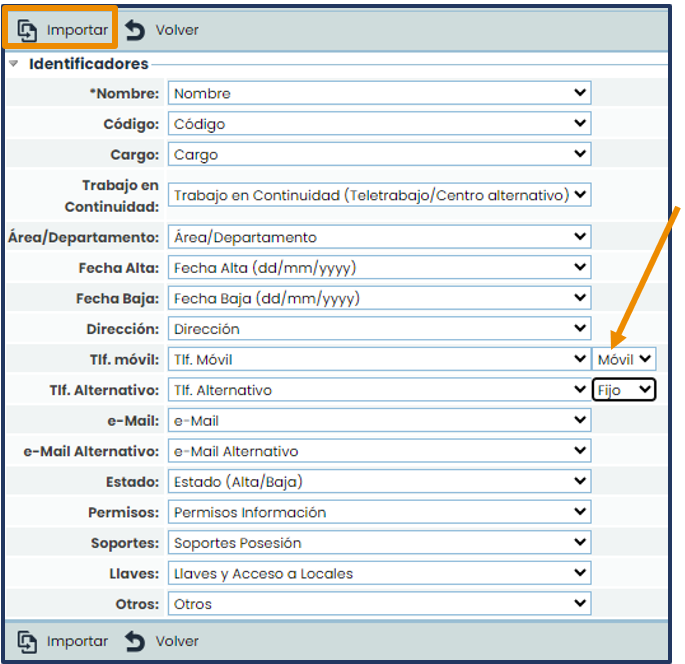The width and height of the screenshot is (685, 664).
Task: Click the bottom Importar text label
Action: point(77,641)
